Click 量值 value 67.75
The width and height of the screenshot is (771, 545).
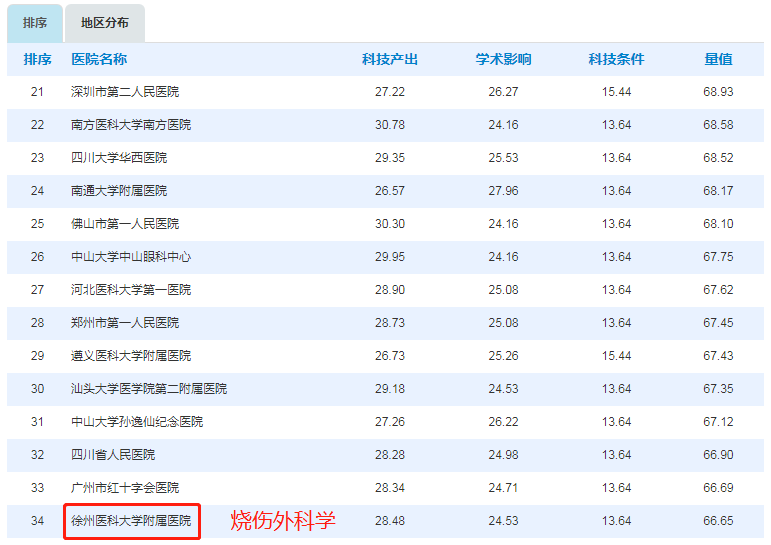pyautogui.click(x=718, y=257)
